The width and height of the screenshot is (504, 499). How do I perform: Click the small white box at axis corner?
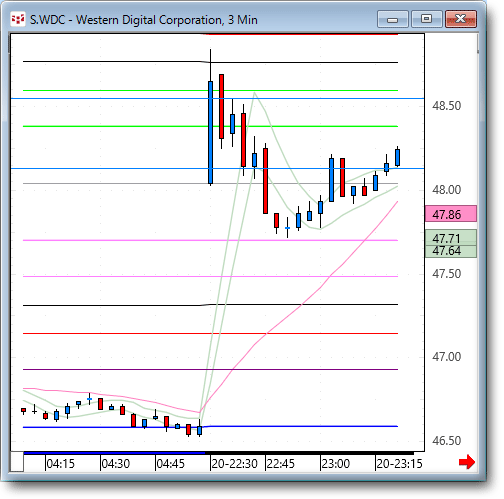point(17,462)
